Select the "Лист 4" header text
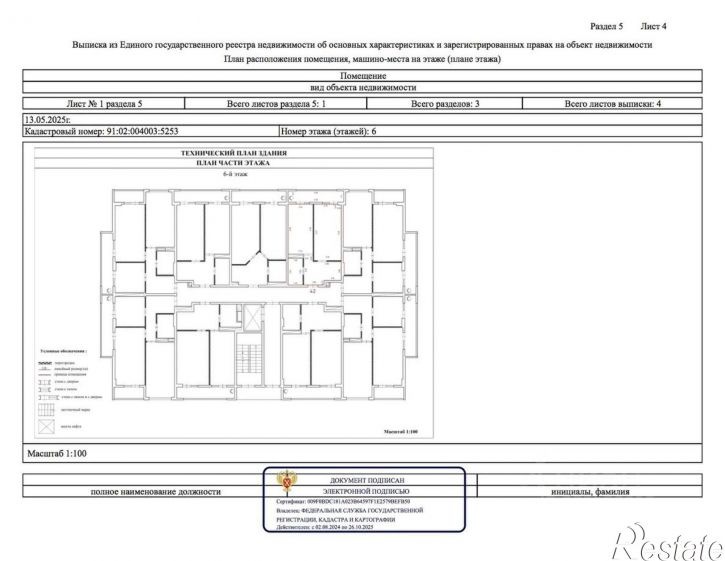This screenshot has height=561, width=725. (x=653, y=26)
